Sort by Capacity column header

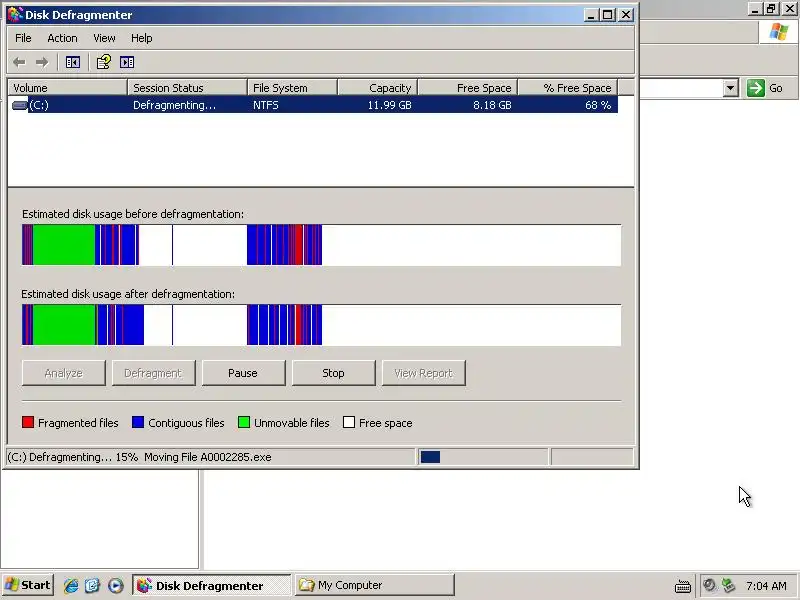coord(378,88)
